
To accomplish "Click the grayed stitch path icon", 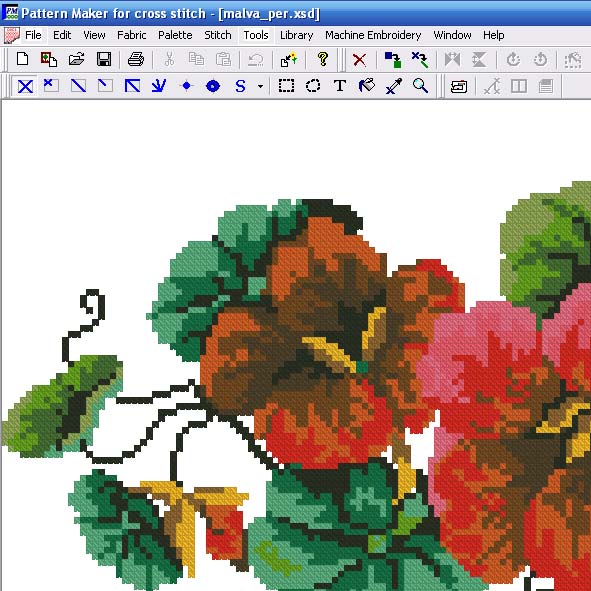I will click(x=492, y=86).
